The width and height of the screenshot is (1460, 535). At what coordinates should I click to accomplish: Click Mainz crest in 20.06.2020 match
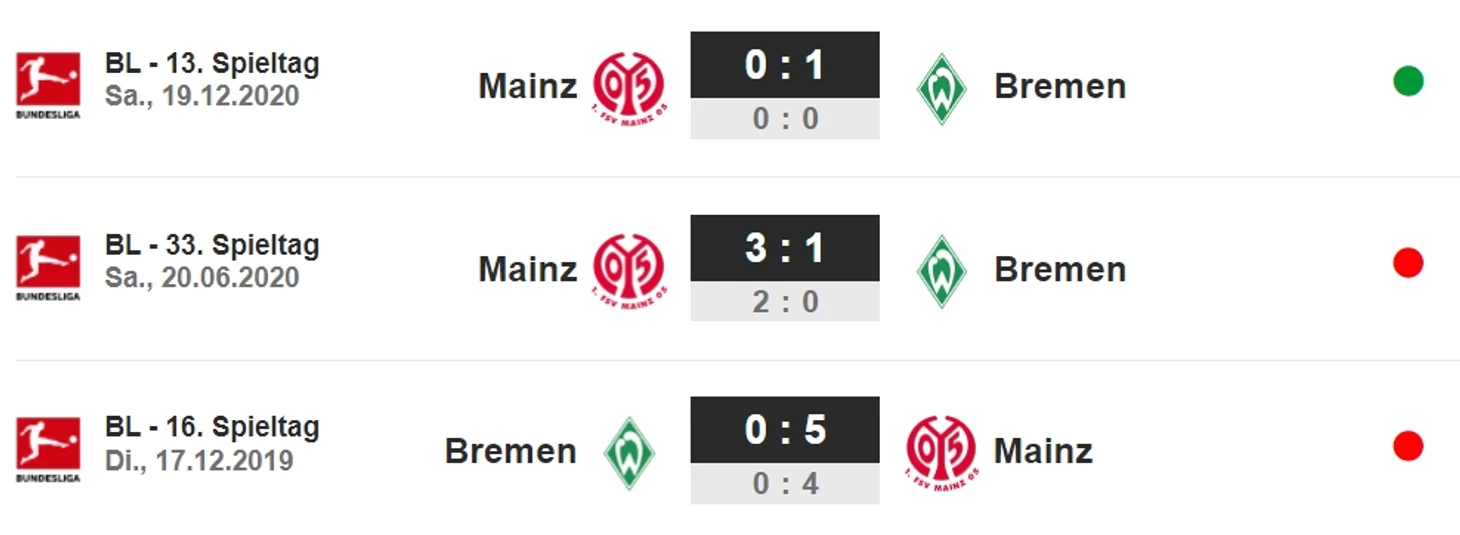[x=628, y=269]
